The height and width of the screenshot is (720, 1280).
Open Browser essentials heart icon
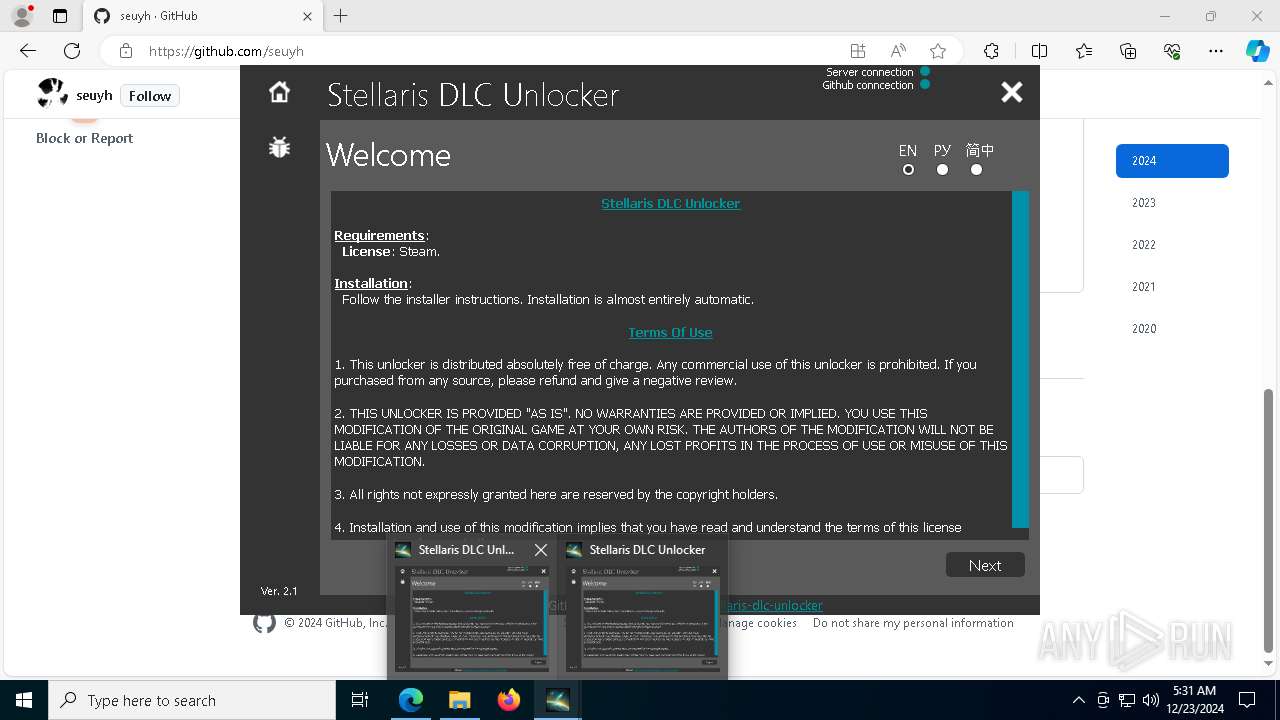pos(1172,51)
